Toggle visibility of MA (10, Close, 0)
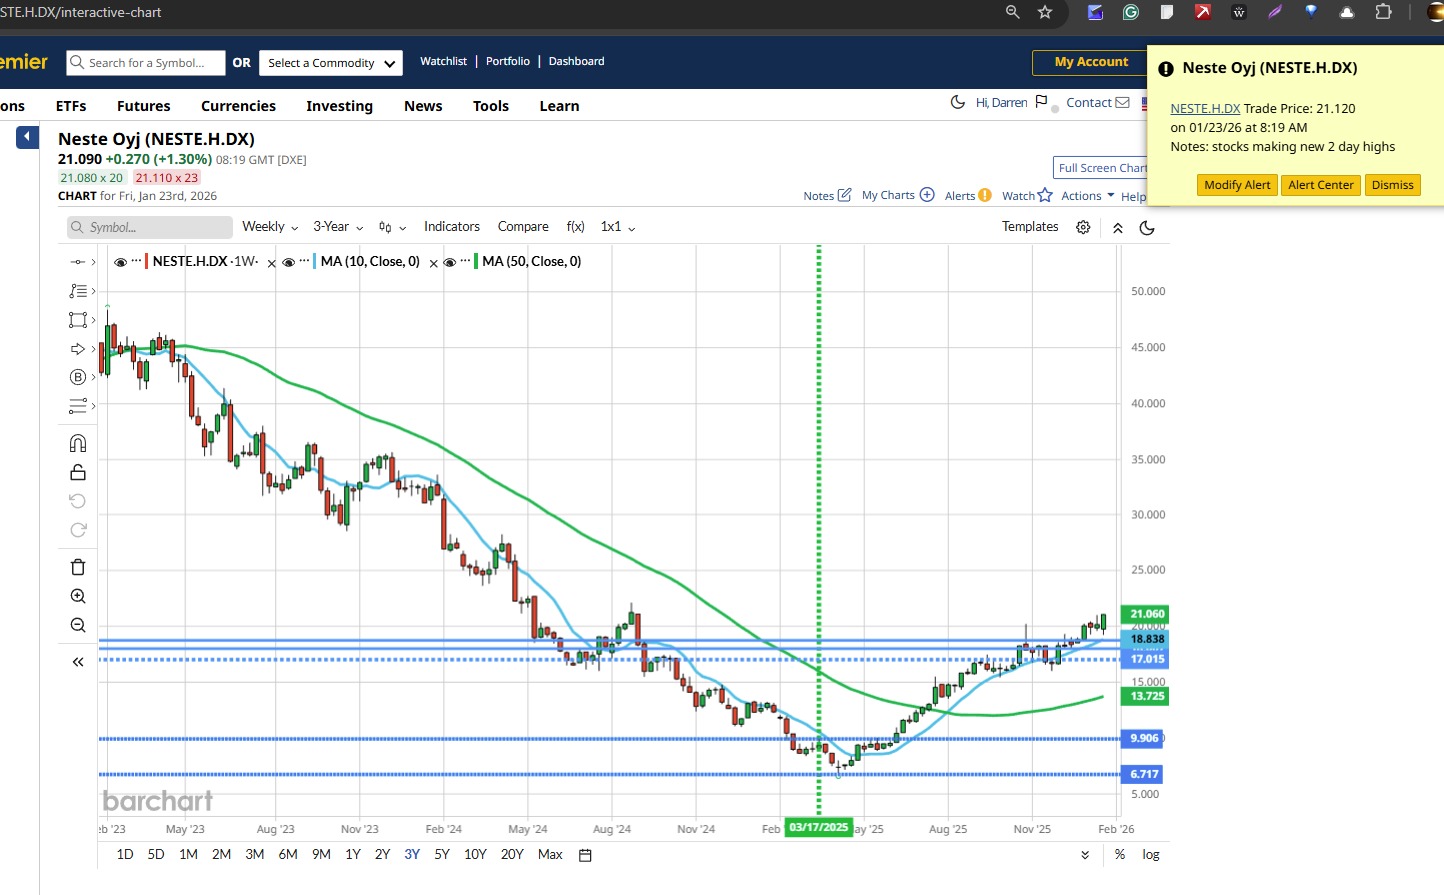Screen dimensions: 1444x895 pyautogui.click(x=288, y=262)
